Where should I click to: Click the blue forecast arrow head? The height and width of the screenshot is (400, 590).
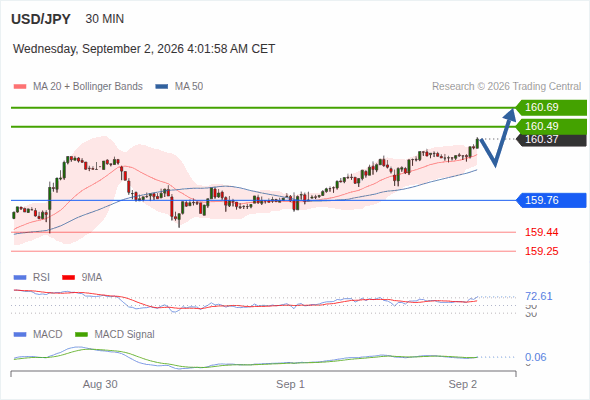click(511, 114)
